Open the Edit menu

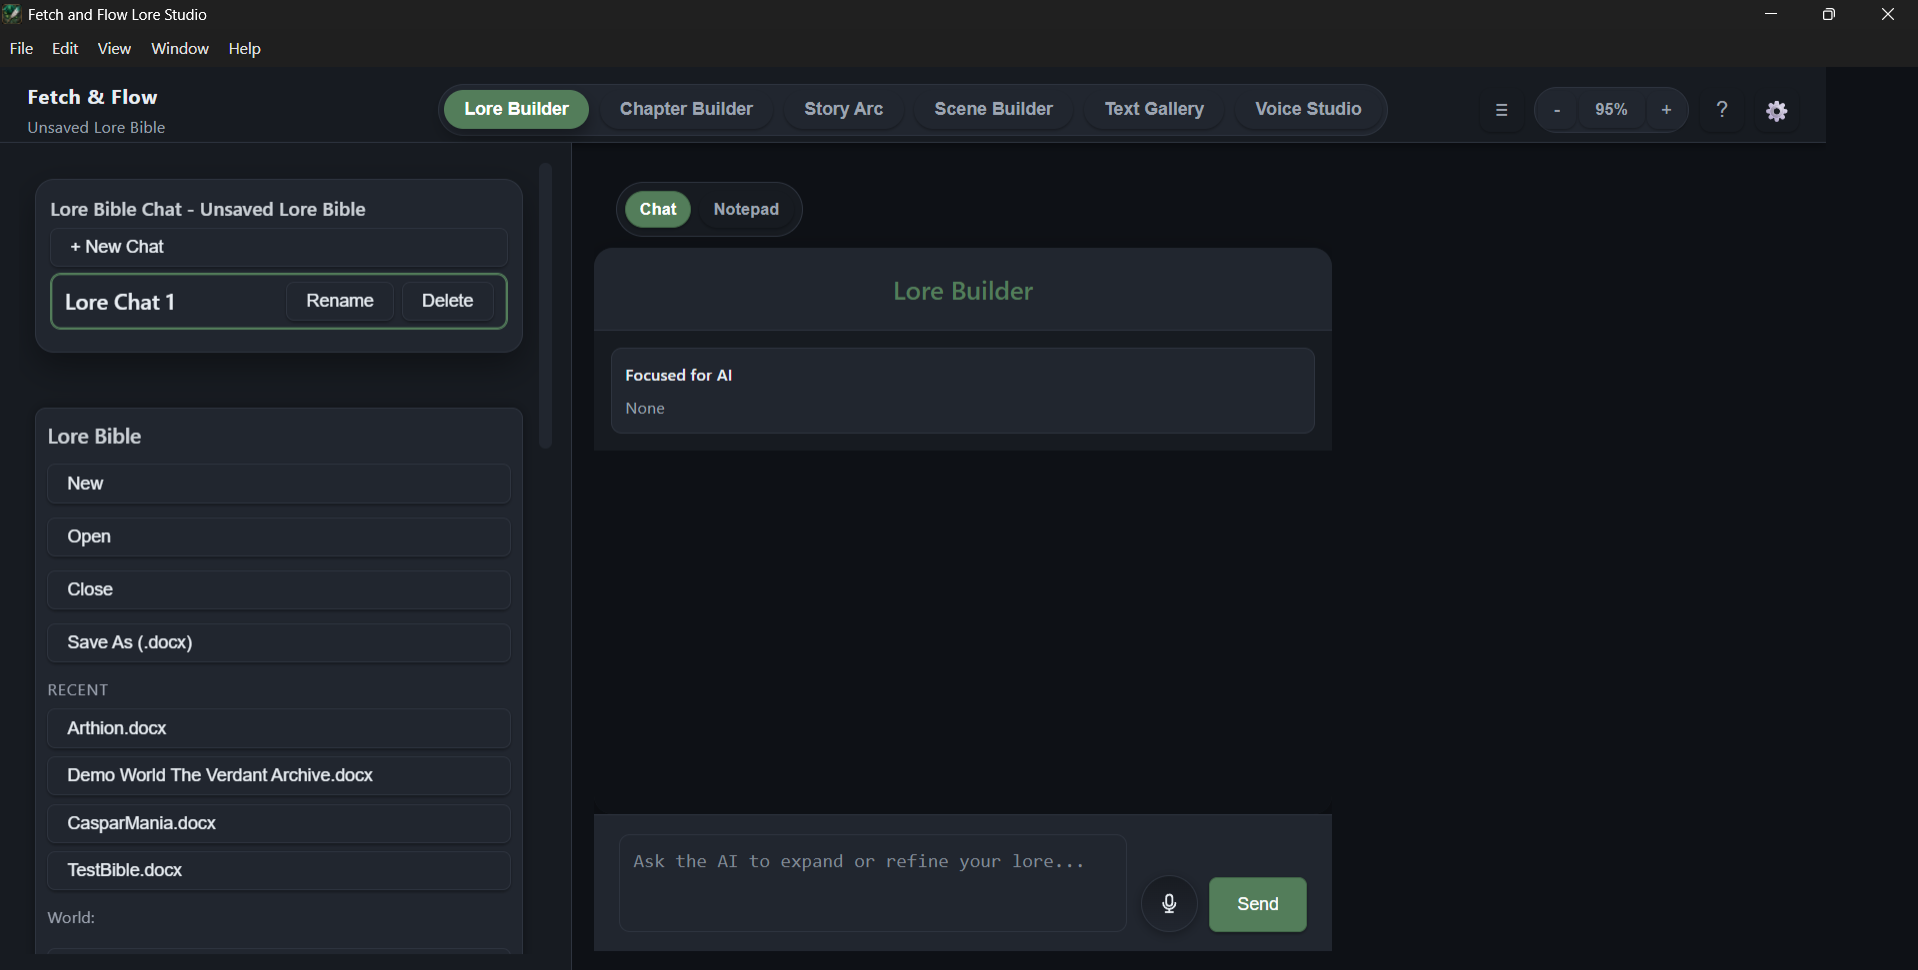[65, 48]
